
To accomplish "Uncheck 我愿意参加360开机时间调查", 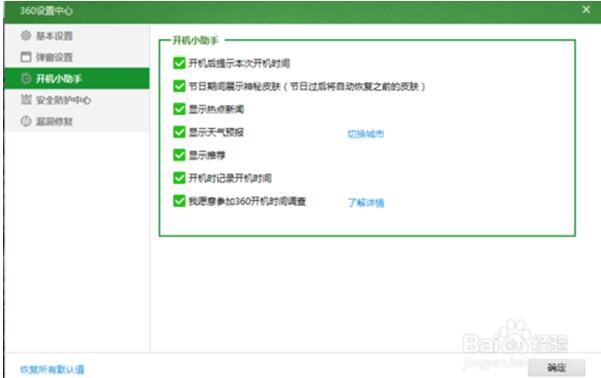I will pos(179,201).
